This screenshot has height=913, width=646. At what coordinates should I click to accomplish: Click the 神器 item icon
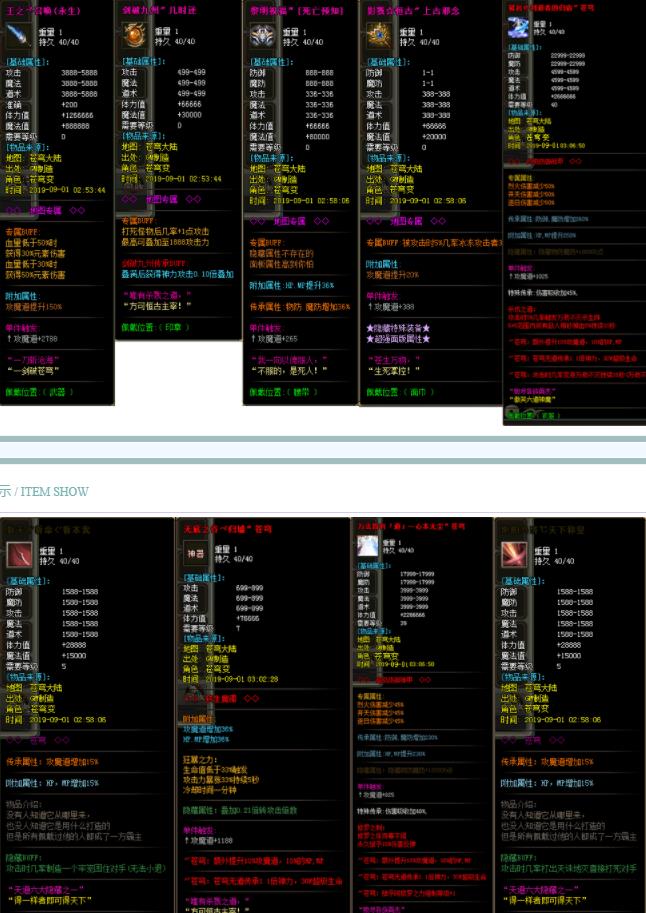(195, 553)
